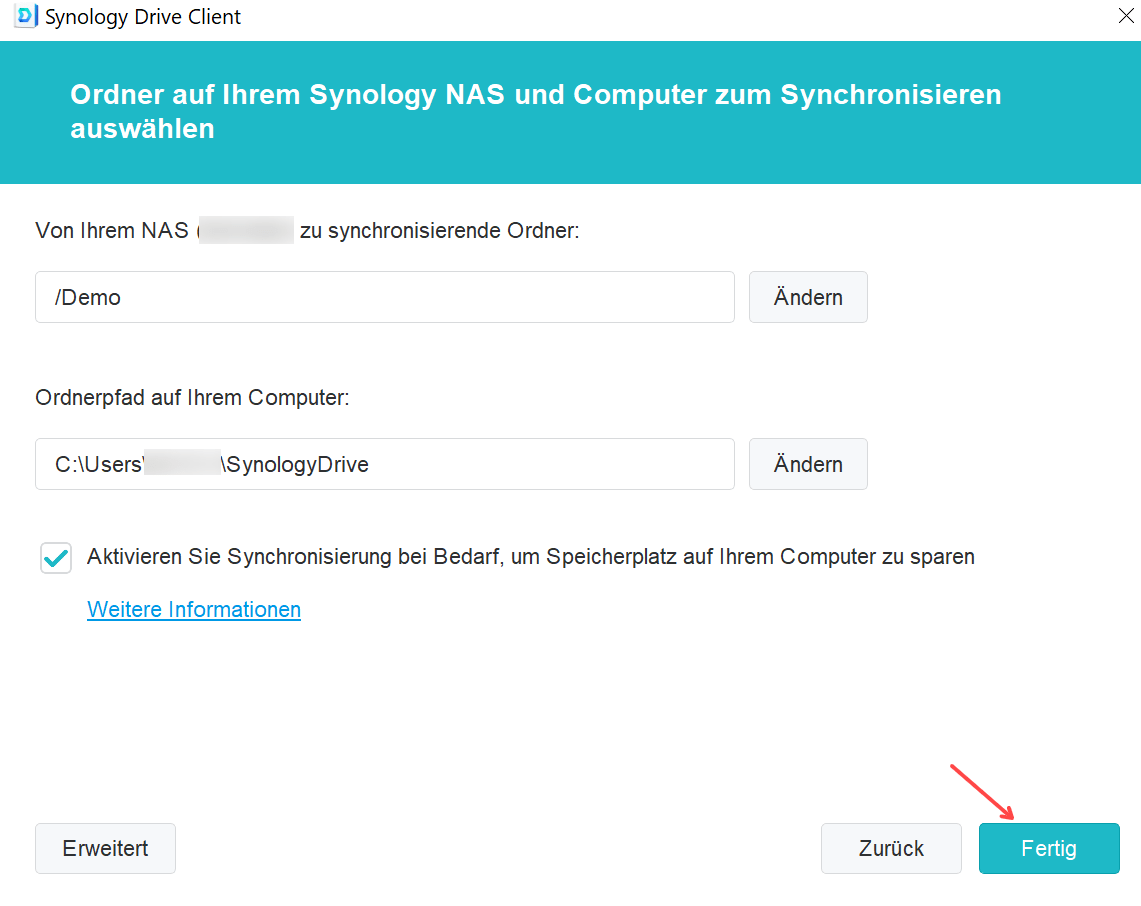Open the Weitere Informationen link
Viewport: 1141px width, 906px height.
coord(194,609)
